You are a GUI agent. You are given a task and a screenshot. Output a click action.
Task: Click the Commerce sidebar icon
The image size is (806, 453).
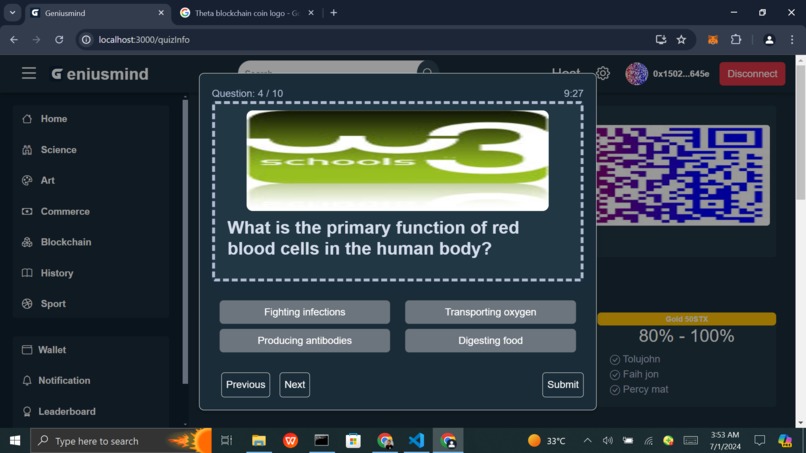(27, 211)
